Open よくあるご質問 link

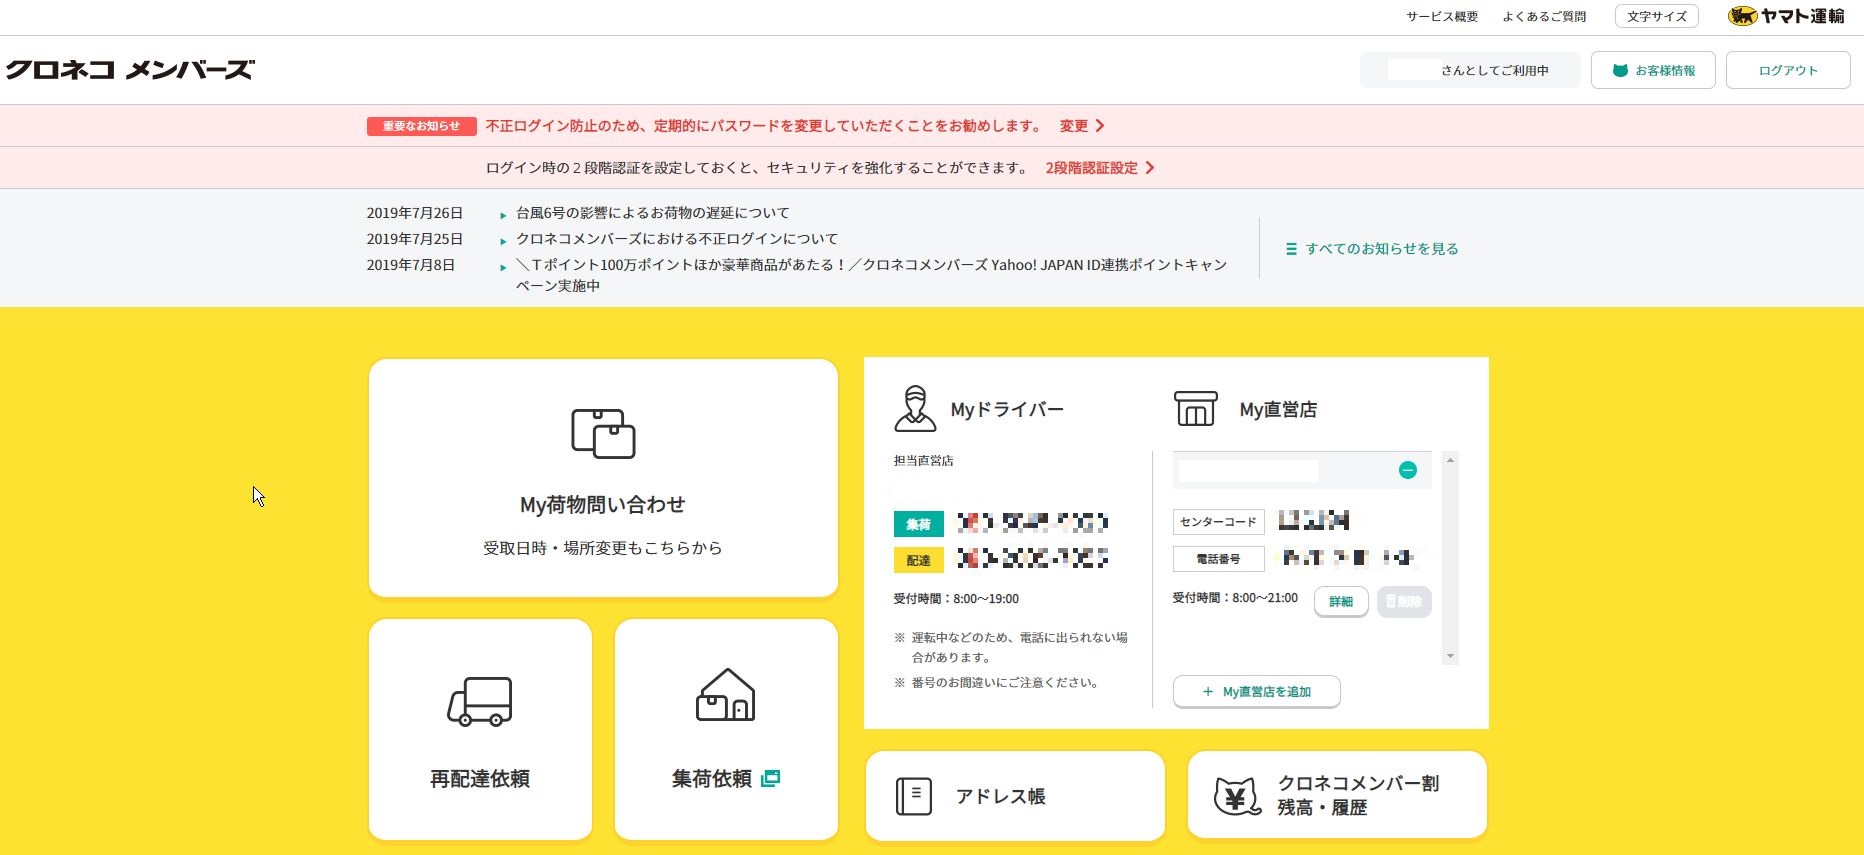pos(1544,17)
